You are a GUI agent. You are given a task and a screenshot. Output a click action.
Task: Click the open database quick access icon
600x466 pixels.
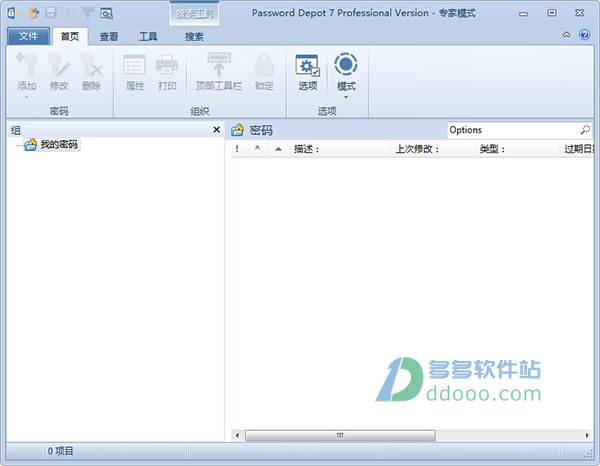pos(34,13)
